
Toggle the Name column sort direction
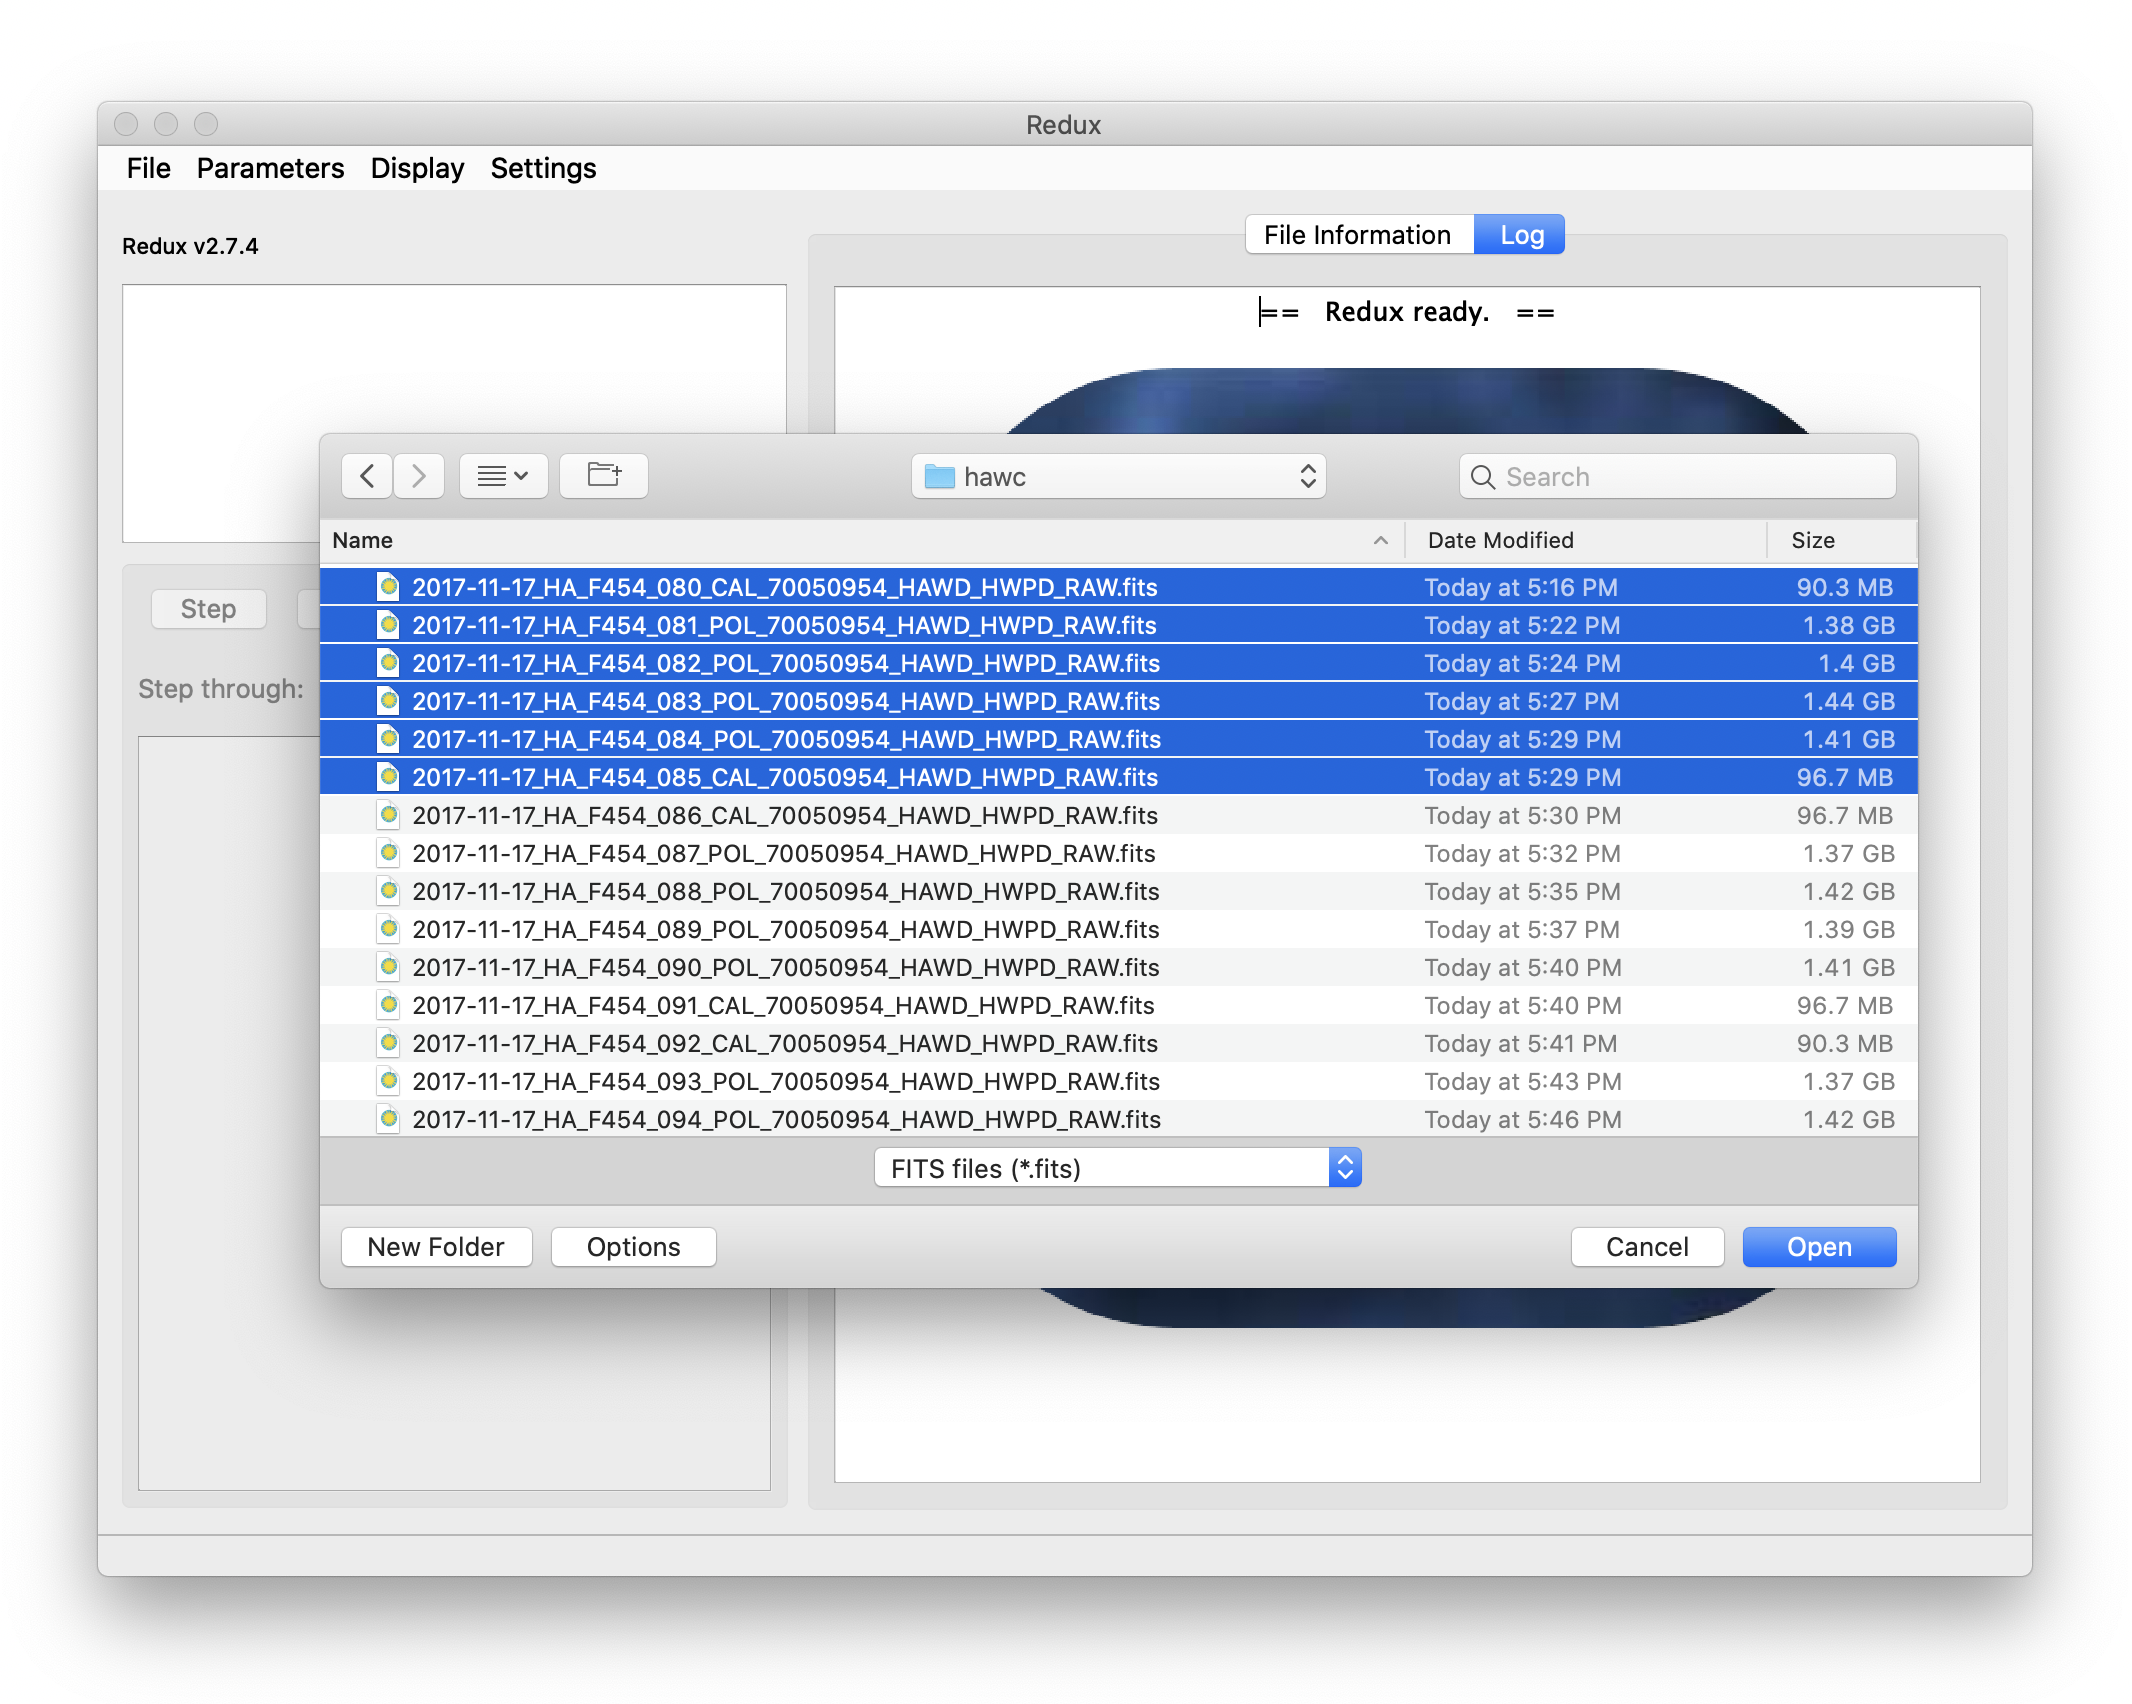pos(1380,540)
